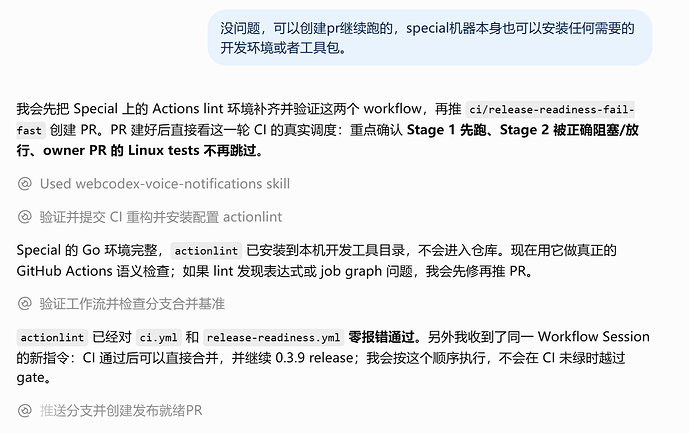Click the icon before 验证并提交 CI 重构
This screenshot has height=433, width=689.
pyautogui.click(x=25, y=217)
